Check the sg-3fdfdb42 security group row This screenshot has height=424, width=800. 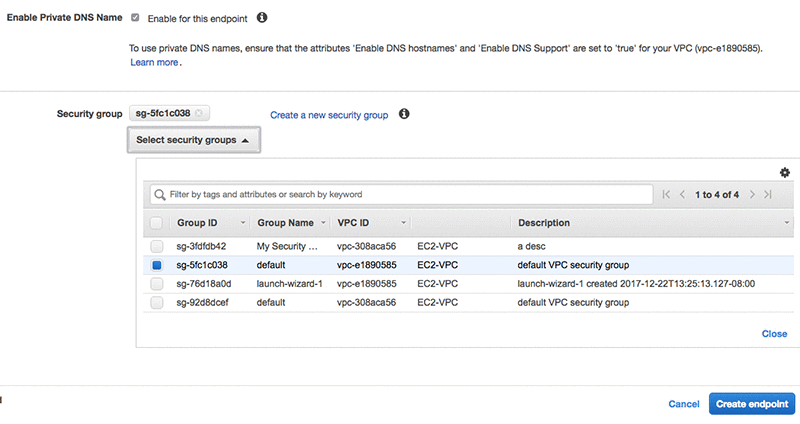(157, 246)
